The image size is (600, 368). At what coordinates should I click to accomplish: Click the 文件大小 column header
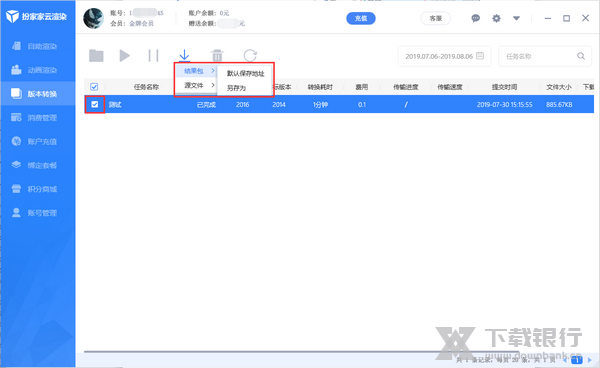(559, 87)
